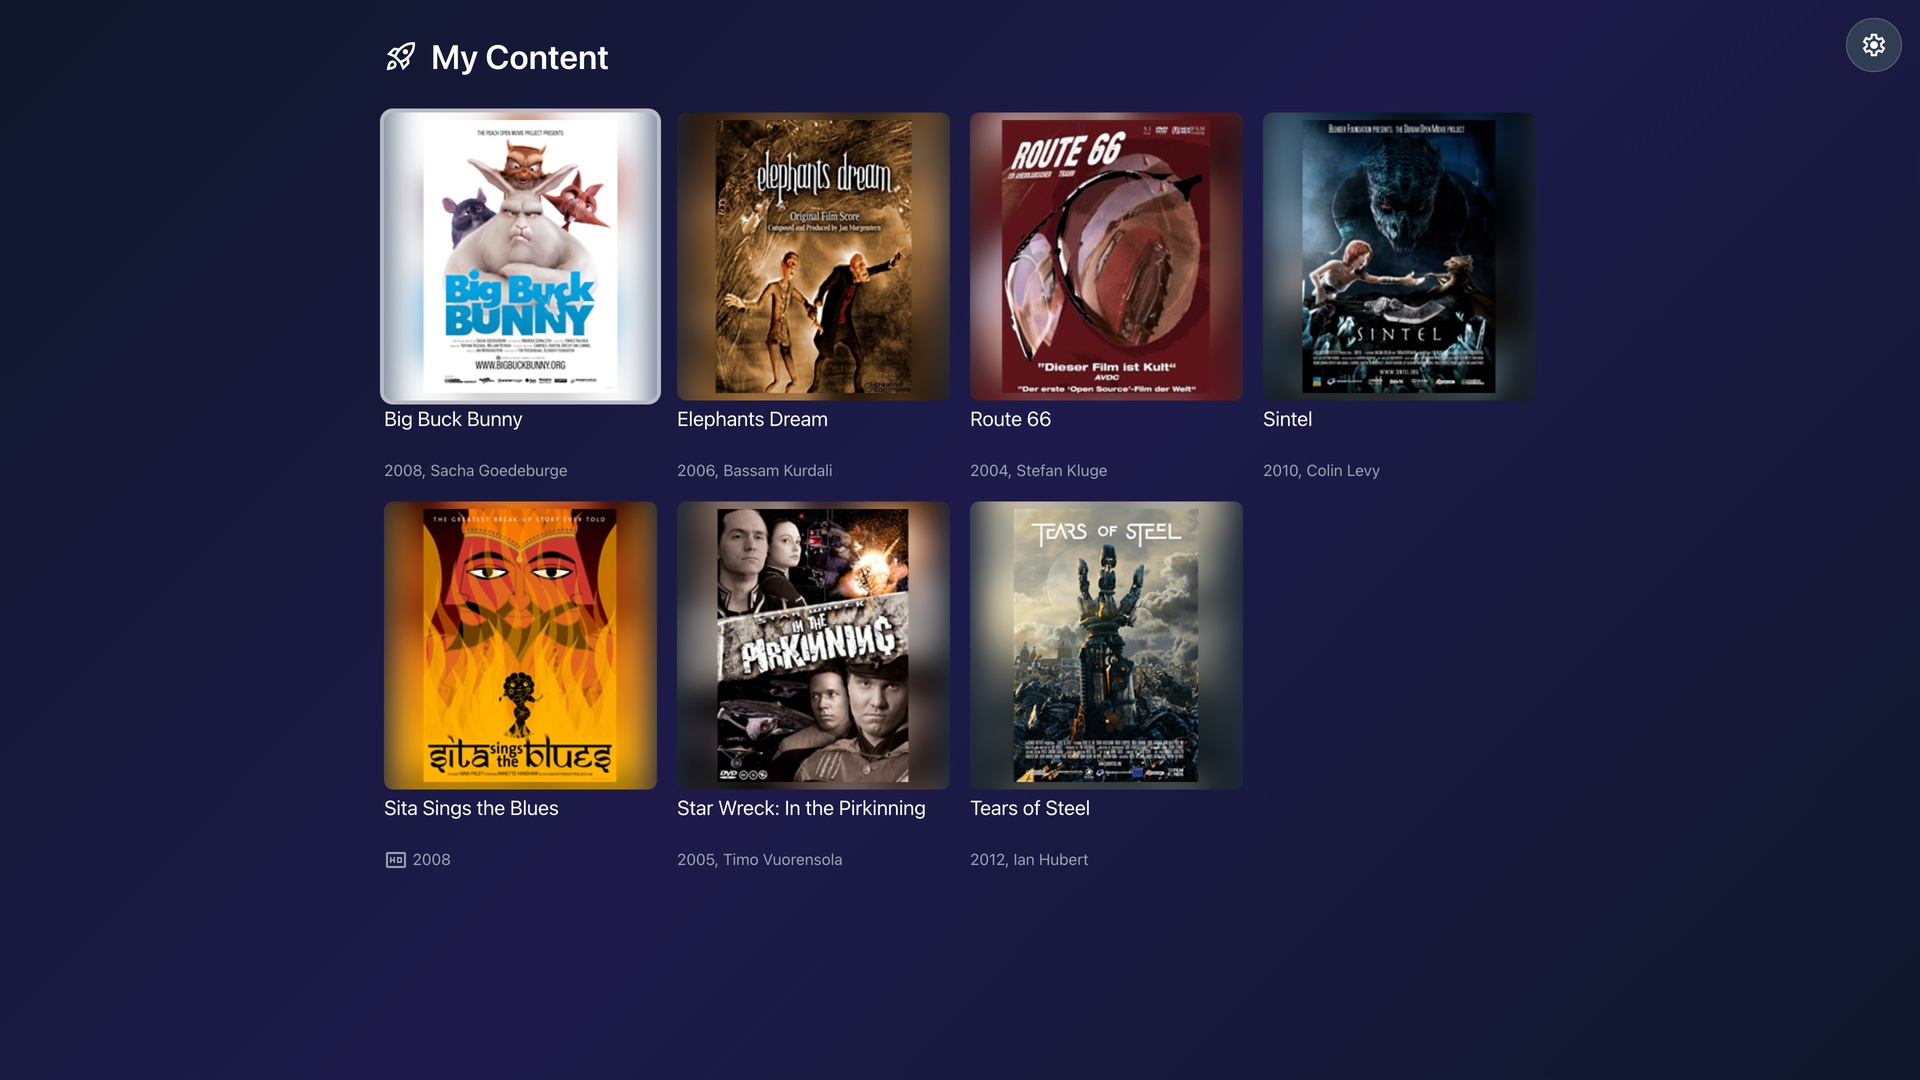Image resolution: width=1920 pixels, height=1080 pixels.
Task: Click the Tears of Steel title text
Action: click(1029, 809)
